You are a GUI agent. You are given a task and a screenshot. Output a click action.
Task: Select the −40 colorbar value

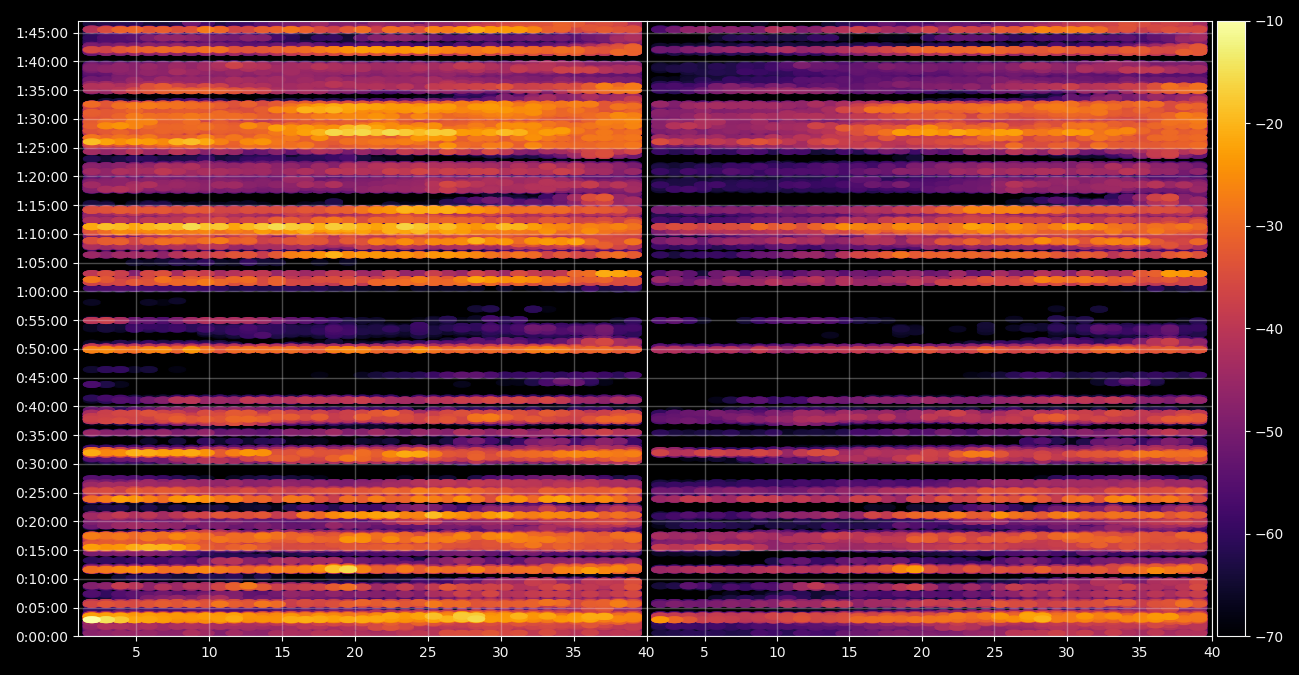coord(1270,329)
